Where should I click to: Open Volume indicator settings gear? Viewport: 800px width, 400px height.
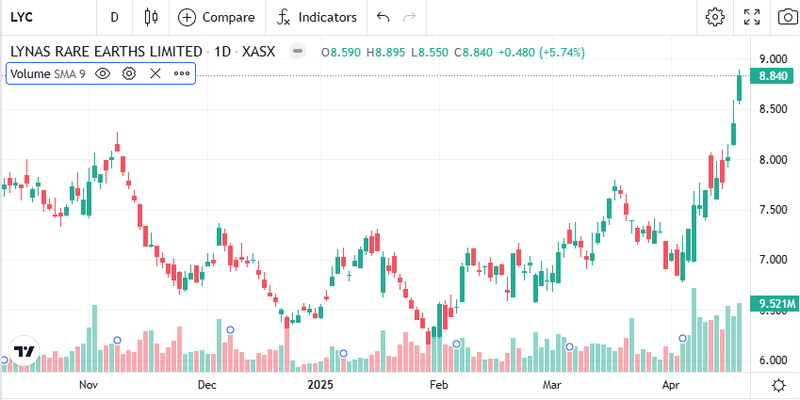[129, 73]
